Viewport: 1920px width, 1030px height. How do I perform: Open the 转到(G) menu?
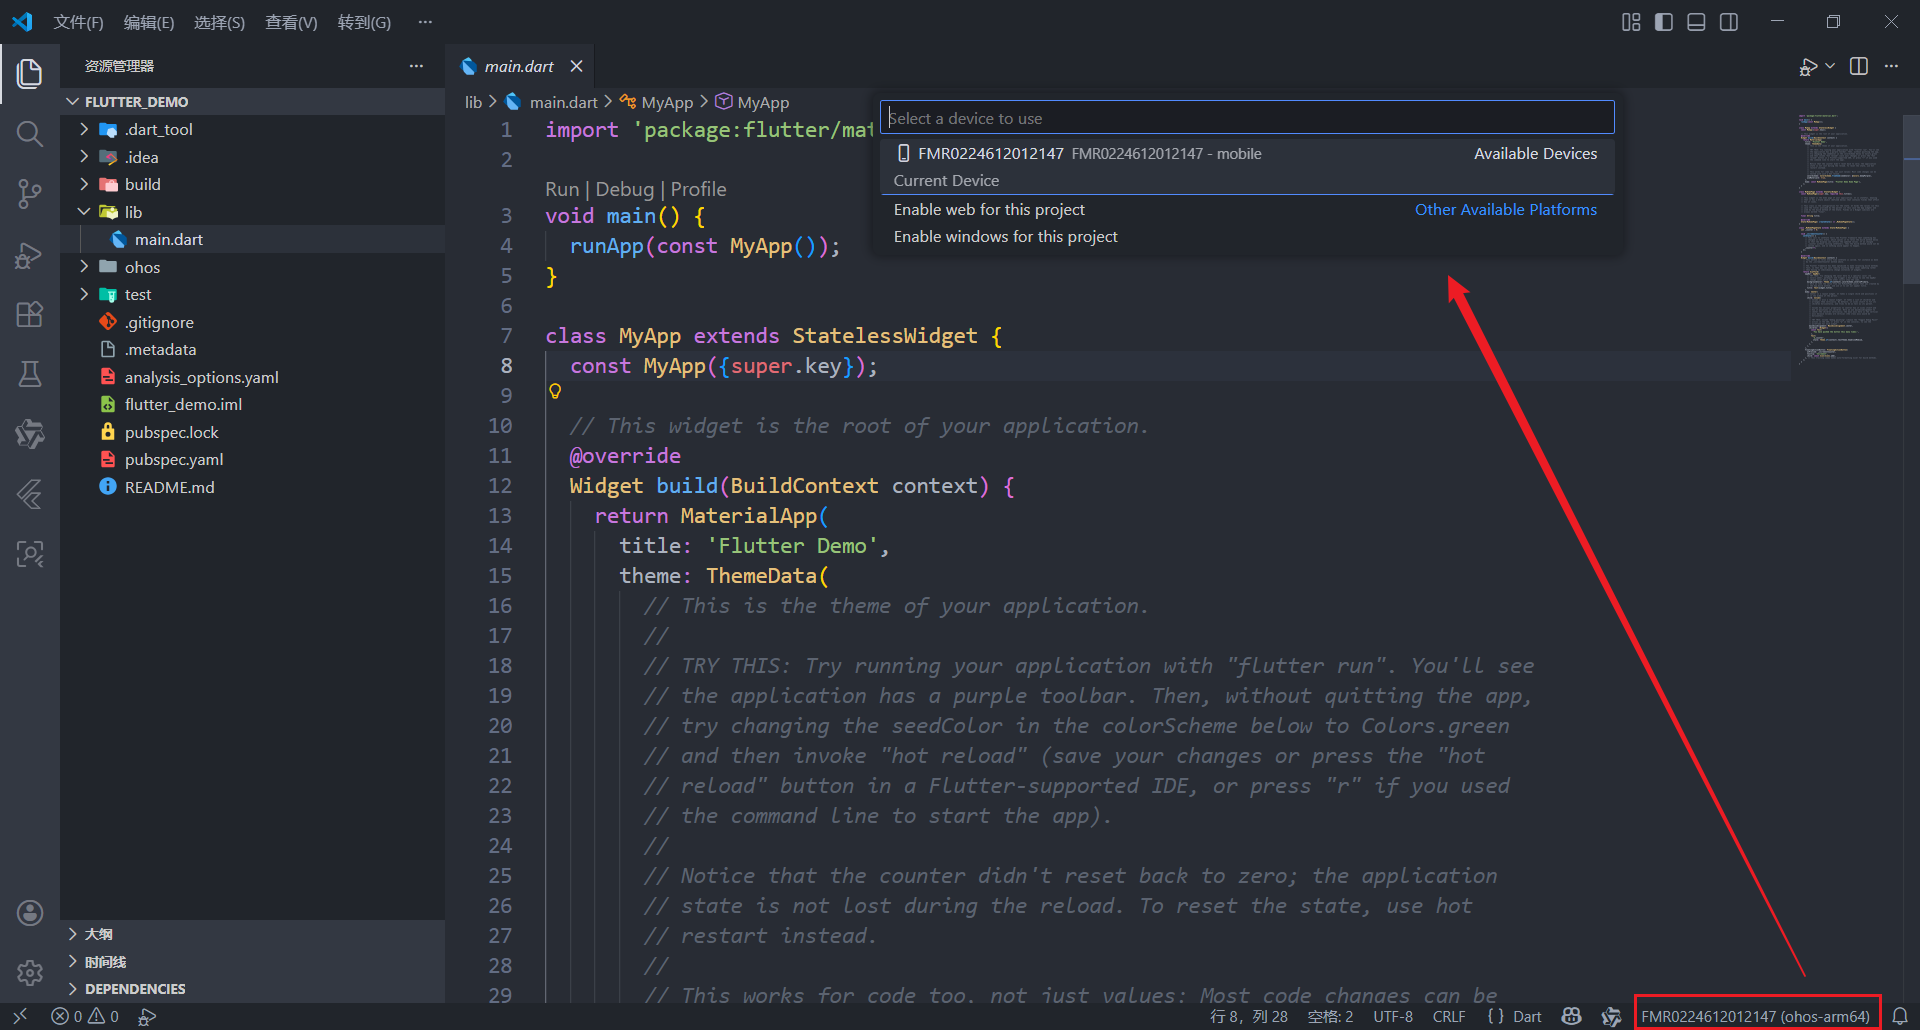pyautogui.click(x=364, y=22)
